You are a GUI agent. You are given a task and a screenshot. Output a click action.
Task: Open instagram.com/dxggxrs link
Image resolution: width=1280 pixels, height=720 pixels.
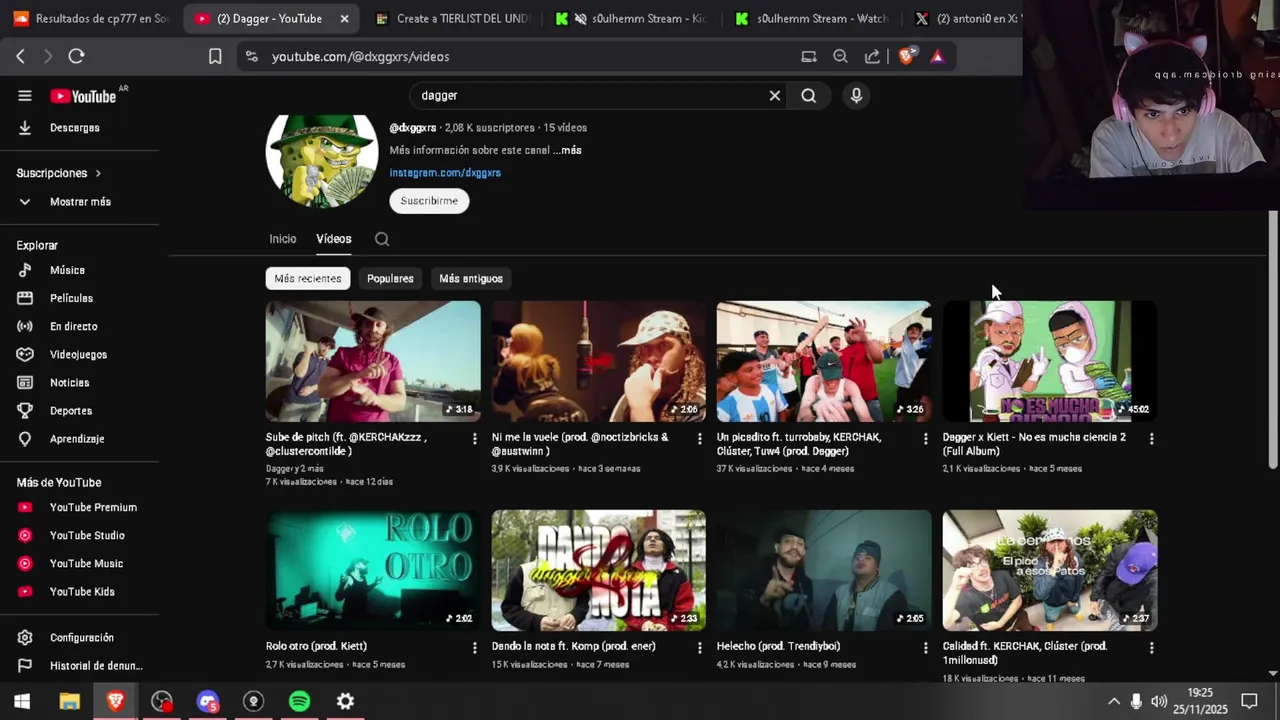pyautogui.click(x=445, y=173)
